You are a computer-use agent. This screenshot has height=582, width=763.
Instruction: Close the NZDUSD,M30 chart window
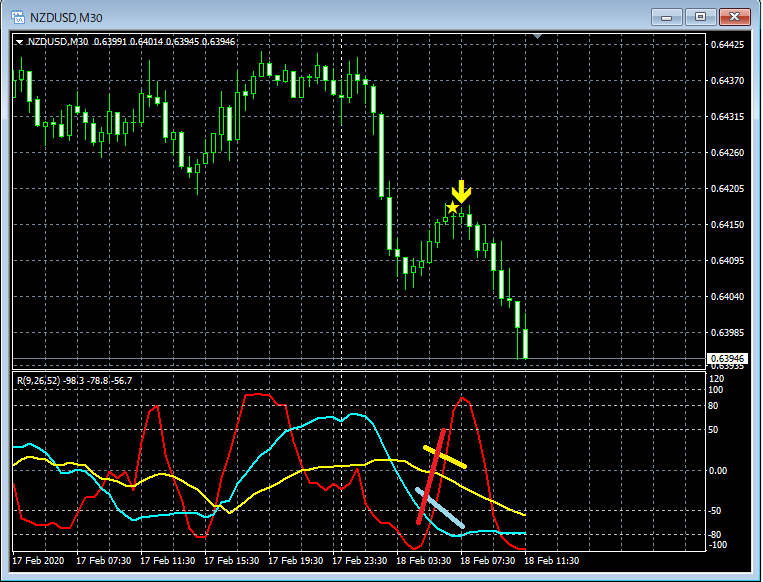(x=734, y=17)
